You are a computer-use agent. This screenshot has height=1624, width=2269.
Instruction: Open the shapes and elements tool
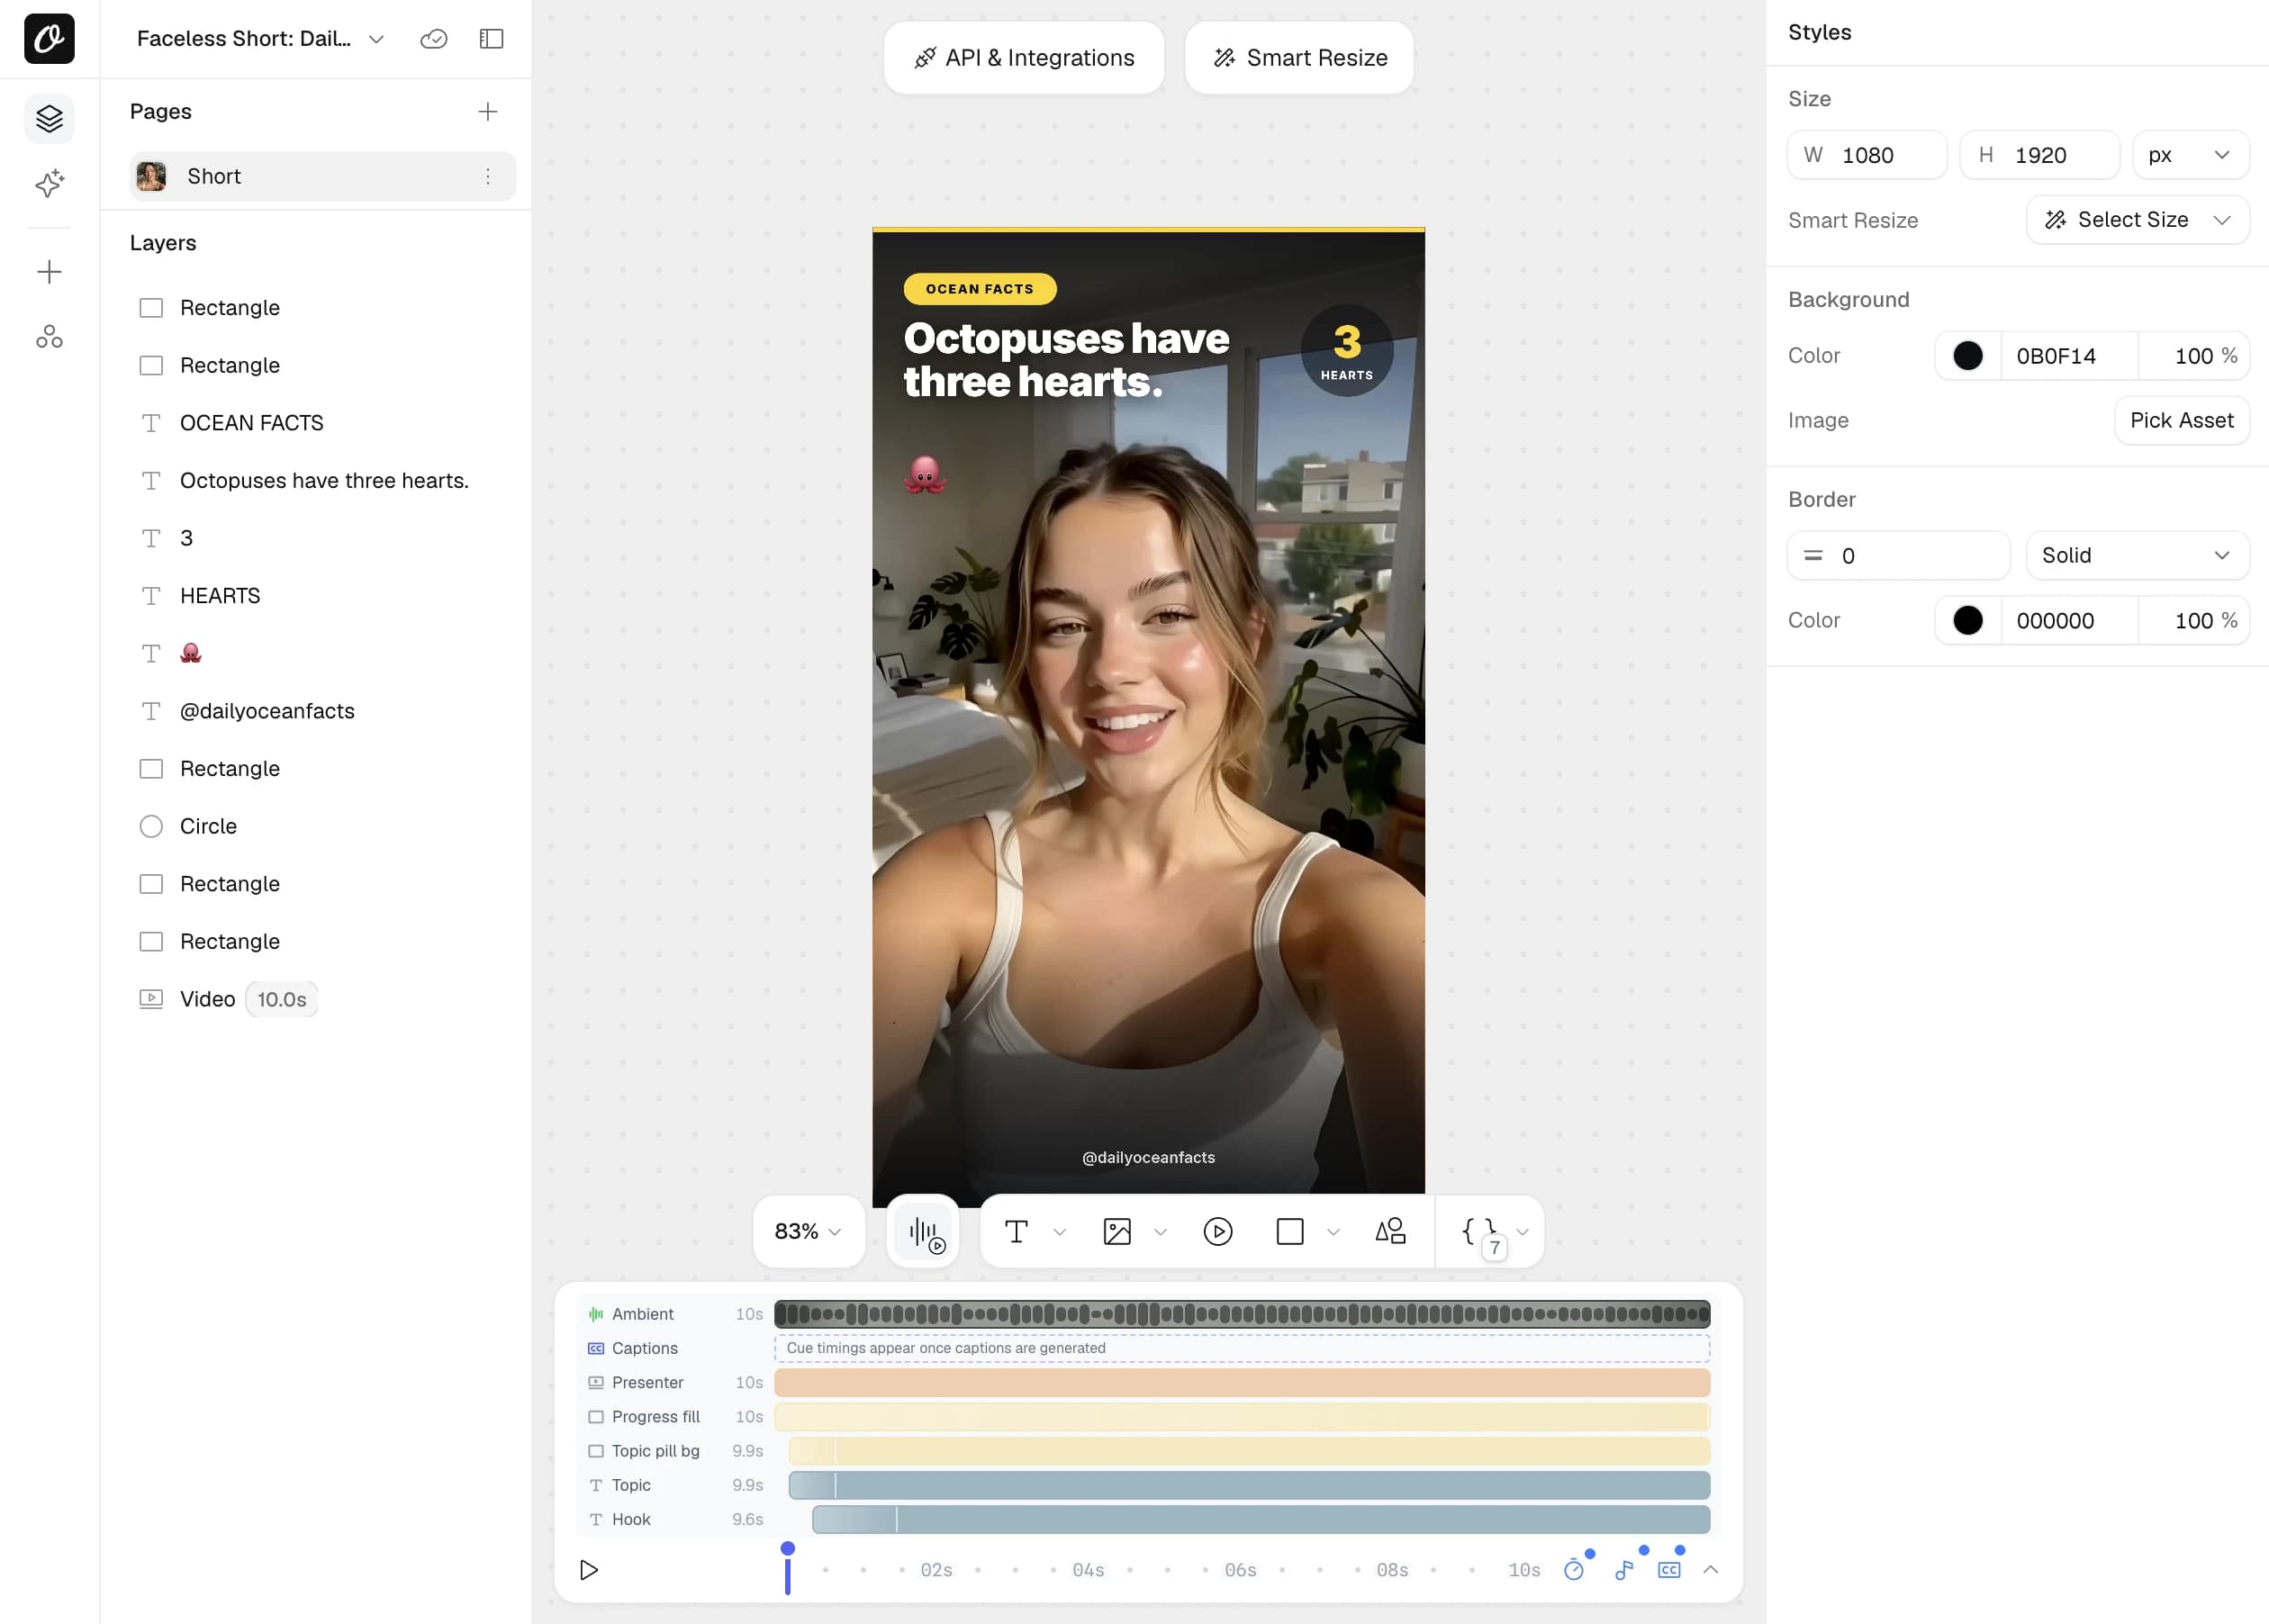1390,1231
